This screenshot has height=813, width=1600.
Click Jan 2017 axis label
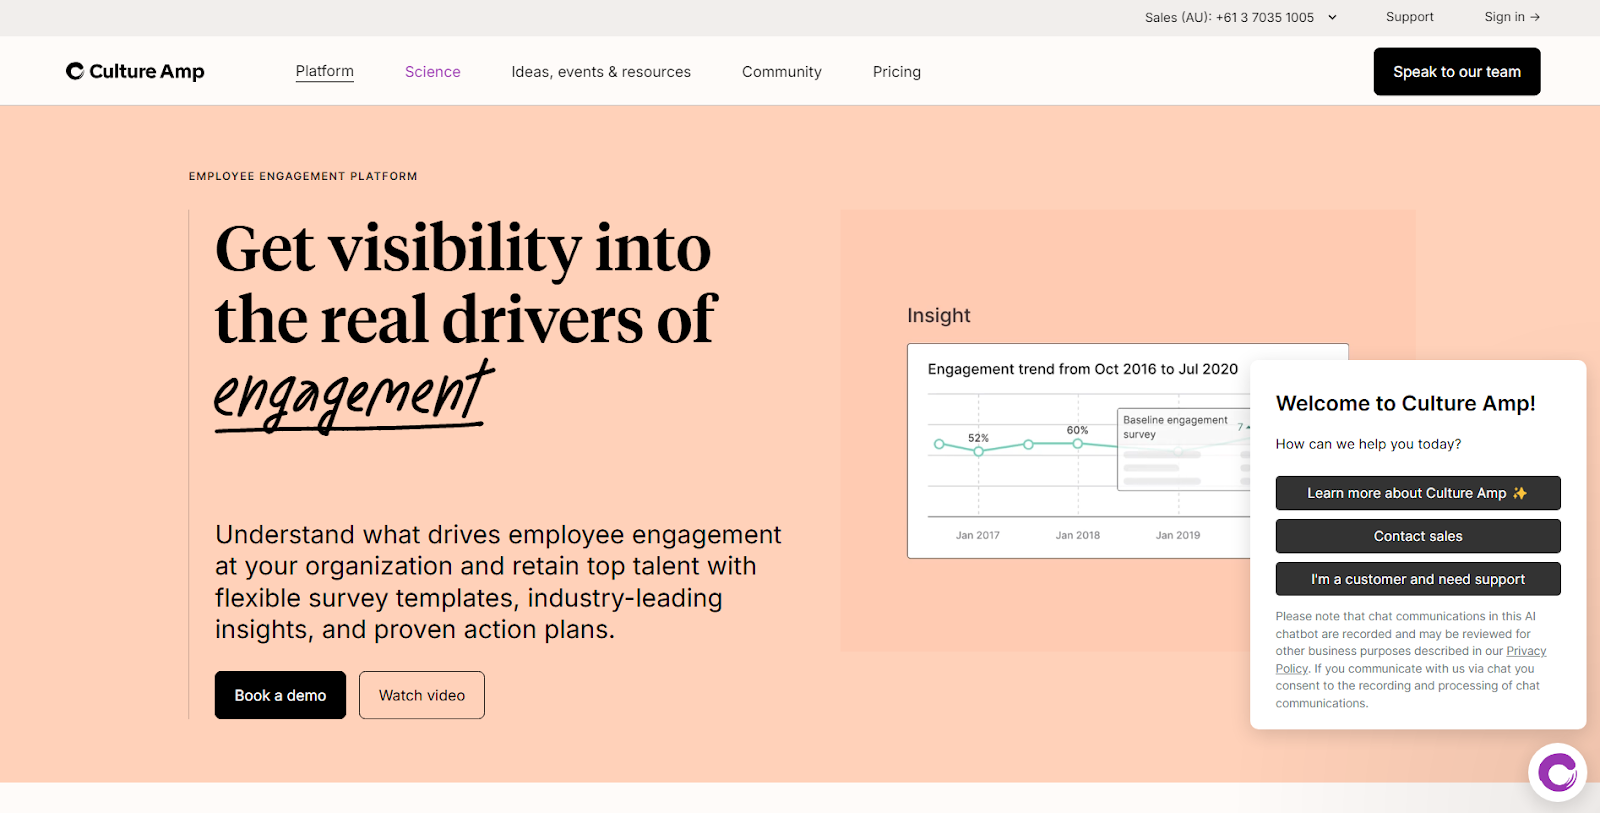[x=978, y=535]
